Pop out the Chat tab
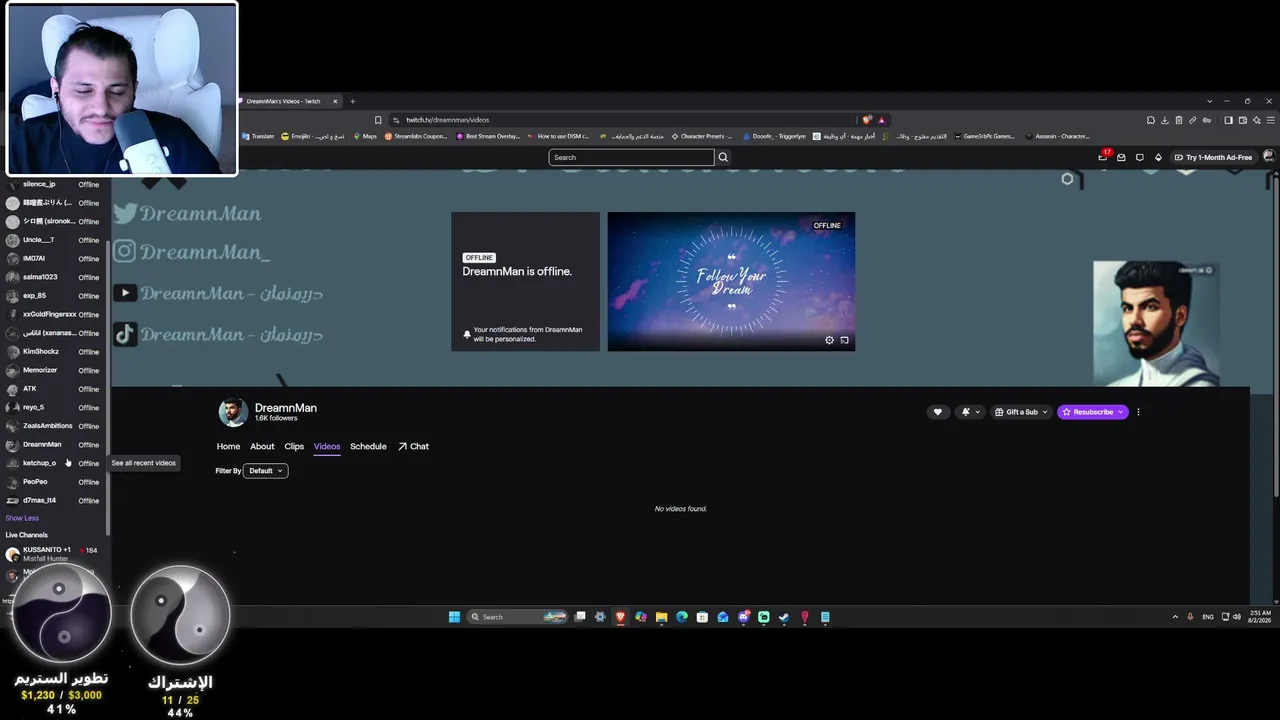Viewport: 1280px width, 720px height. [x=413, y=446]
